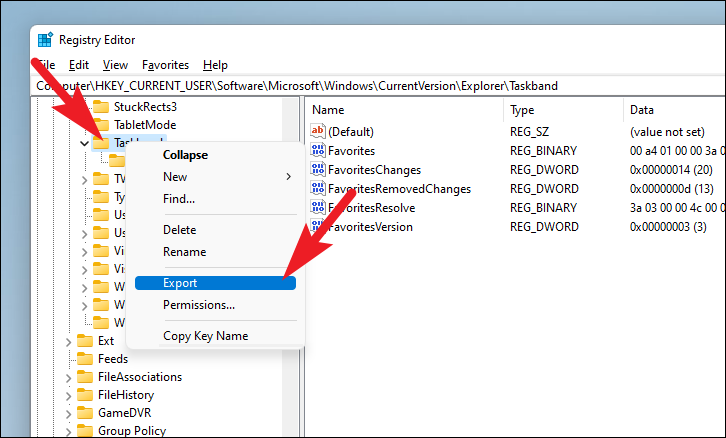Expand the GameDVR key
Screen dimensions: 726x438
[69, 413]
